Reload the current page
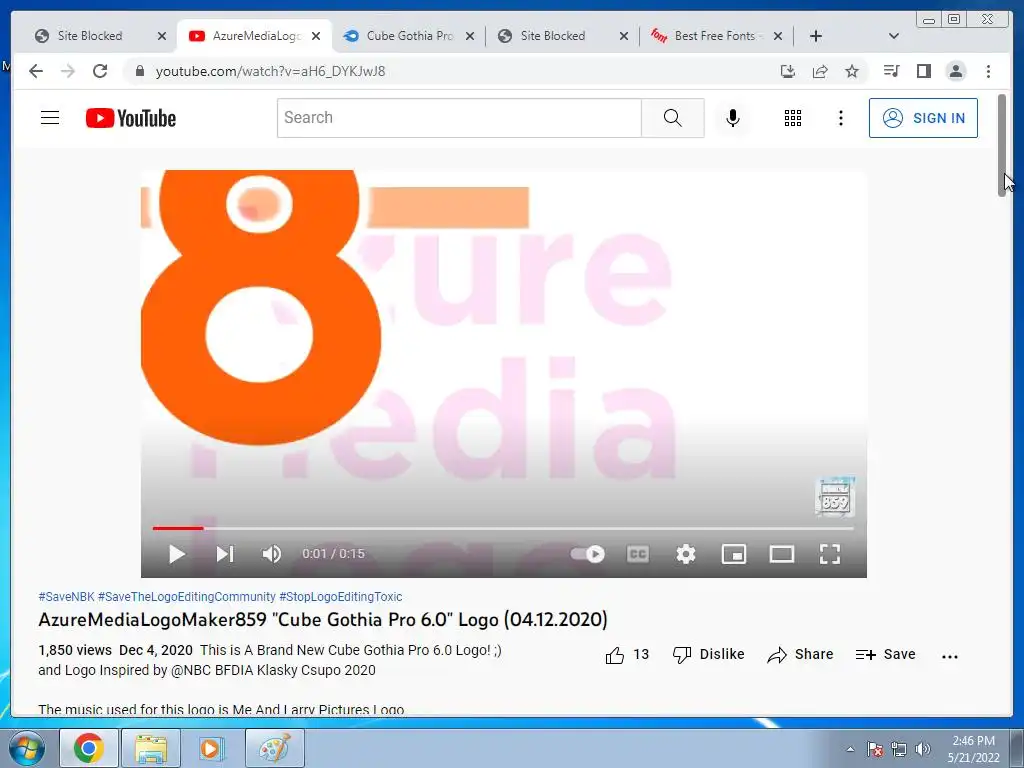The width and height of the screenshot is (1024, 768). coord(100,71)
